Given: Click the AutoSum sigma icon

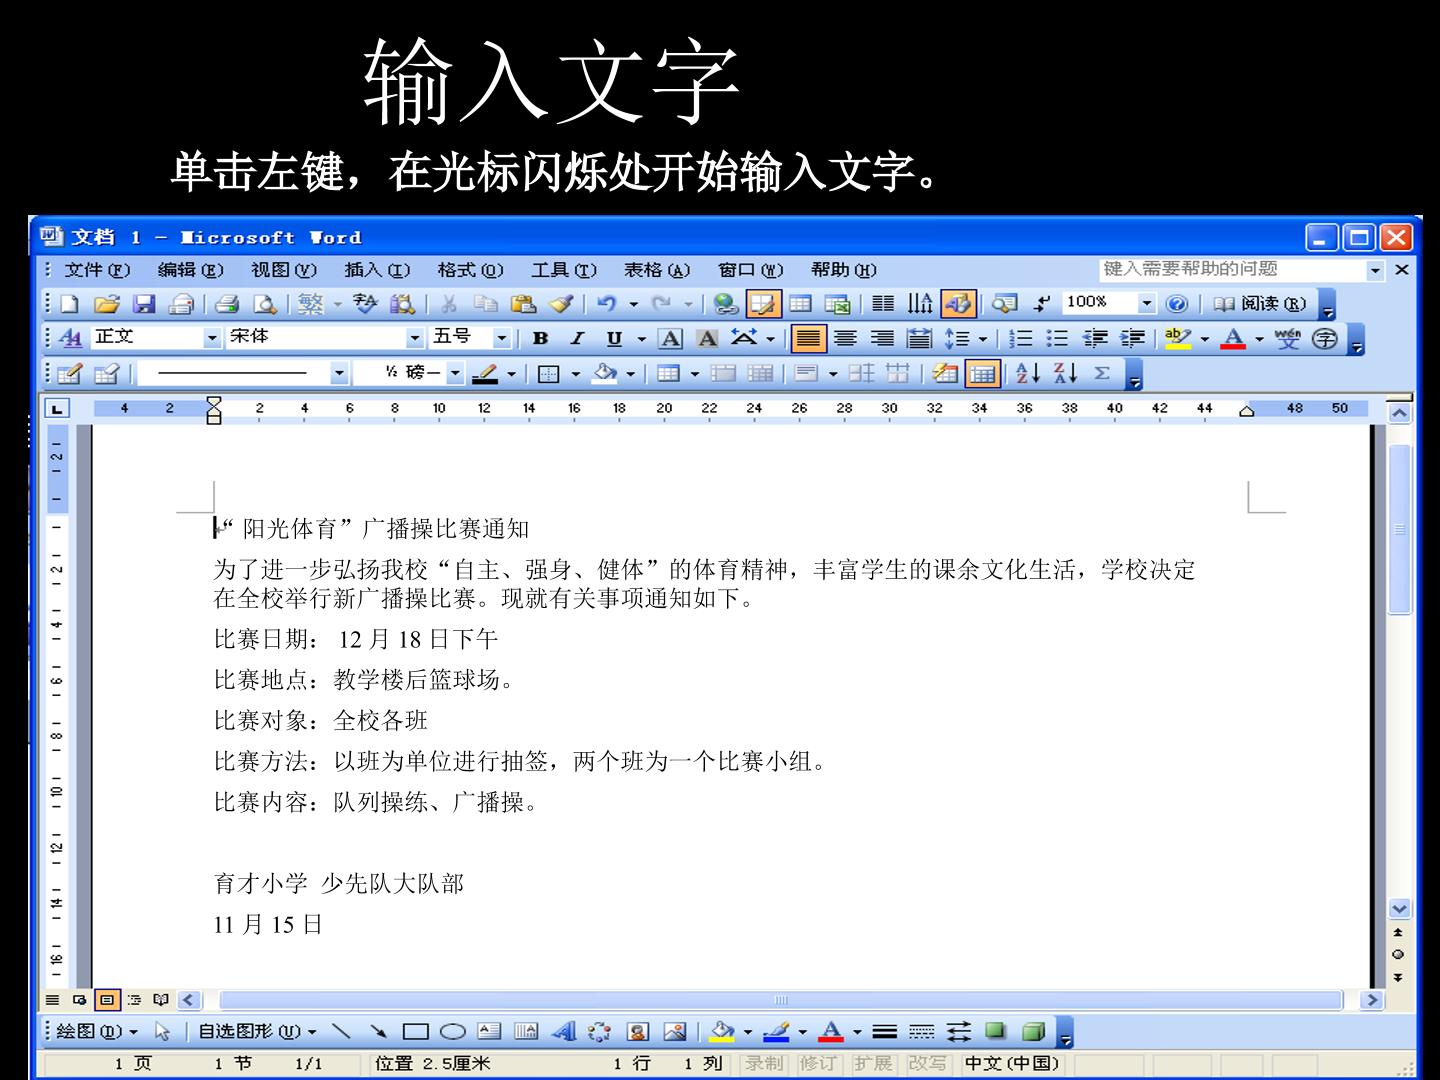Looking at the screenshot, I should [1102, 374].
